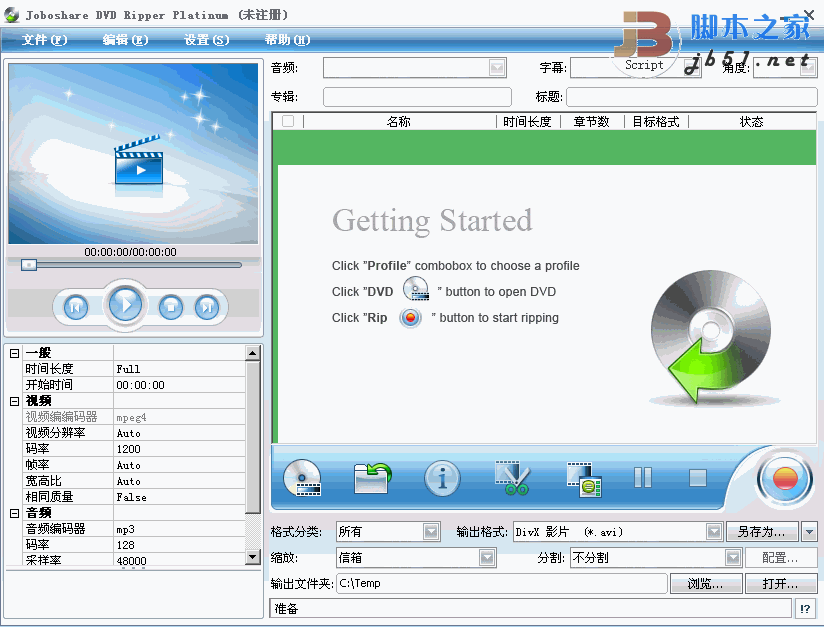Click the 配置... button
The image size is (824, 627).
click(x=780, y=558)
